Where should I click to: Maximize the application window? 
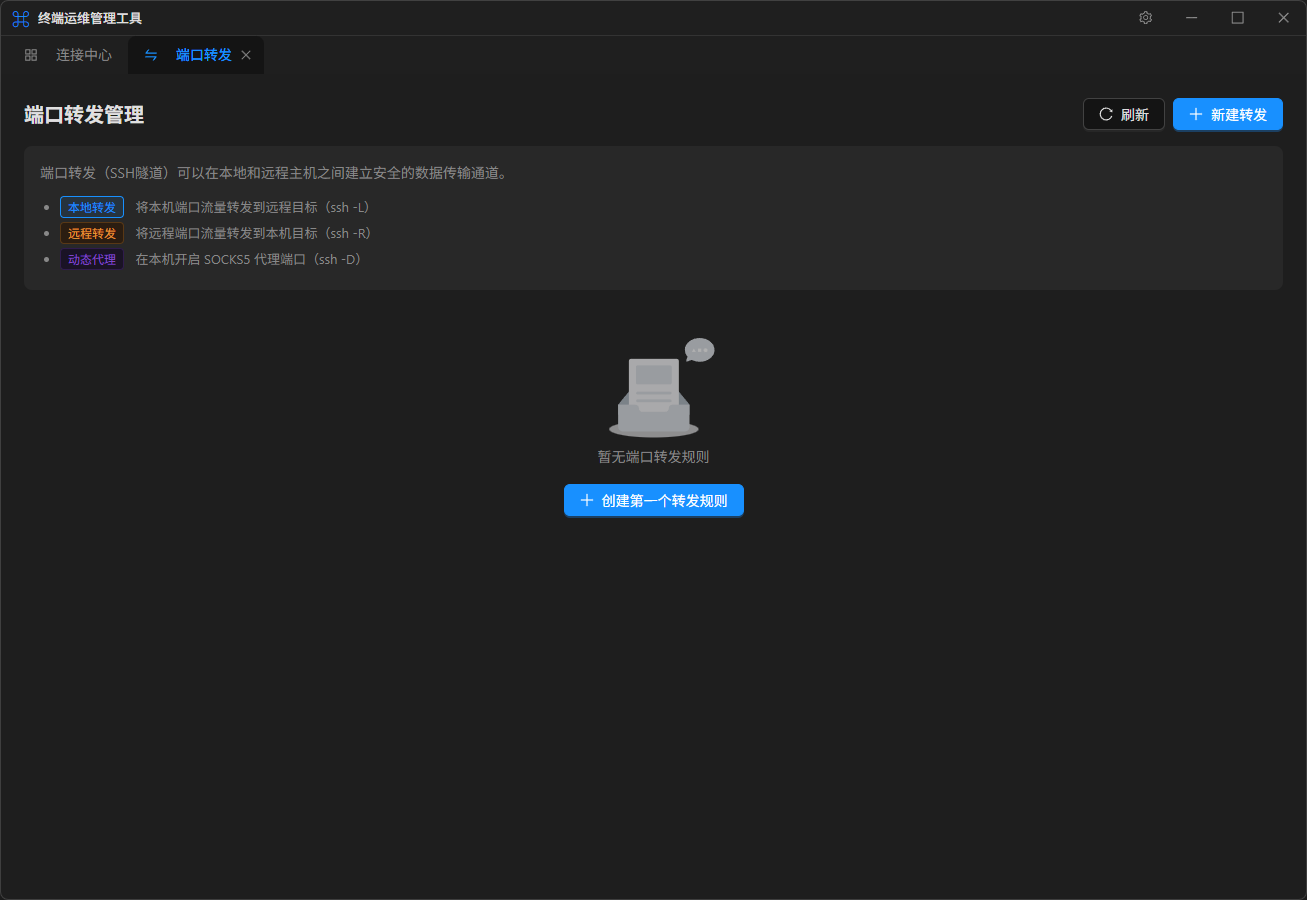[x=1237, y=18]
